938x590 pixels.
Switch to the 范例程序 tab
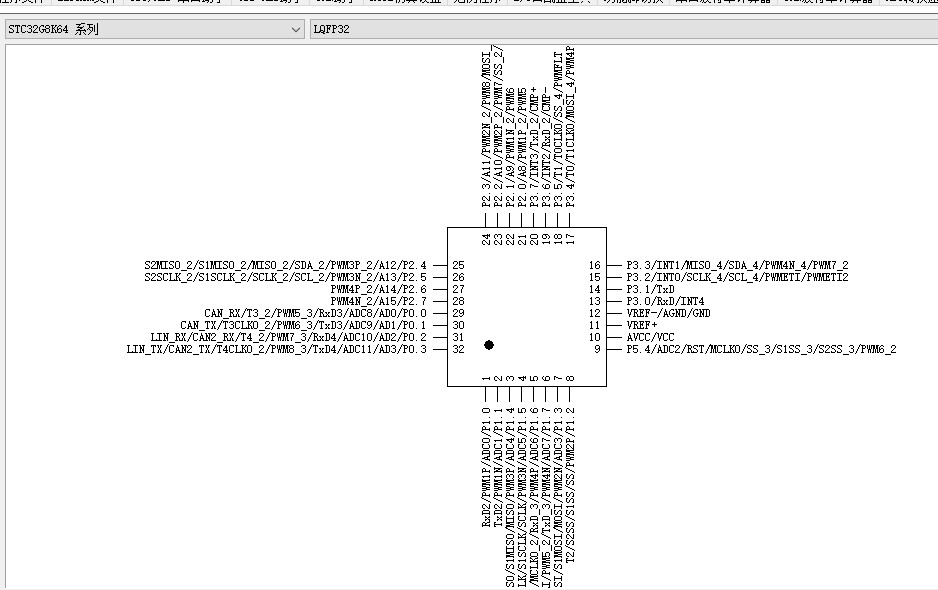click(x=477, y=2)
